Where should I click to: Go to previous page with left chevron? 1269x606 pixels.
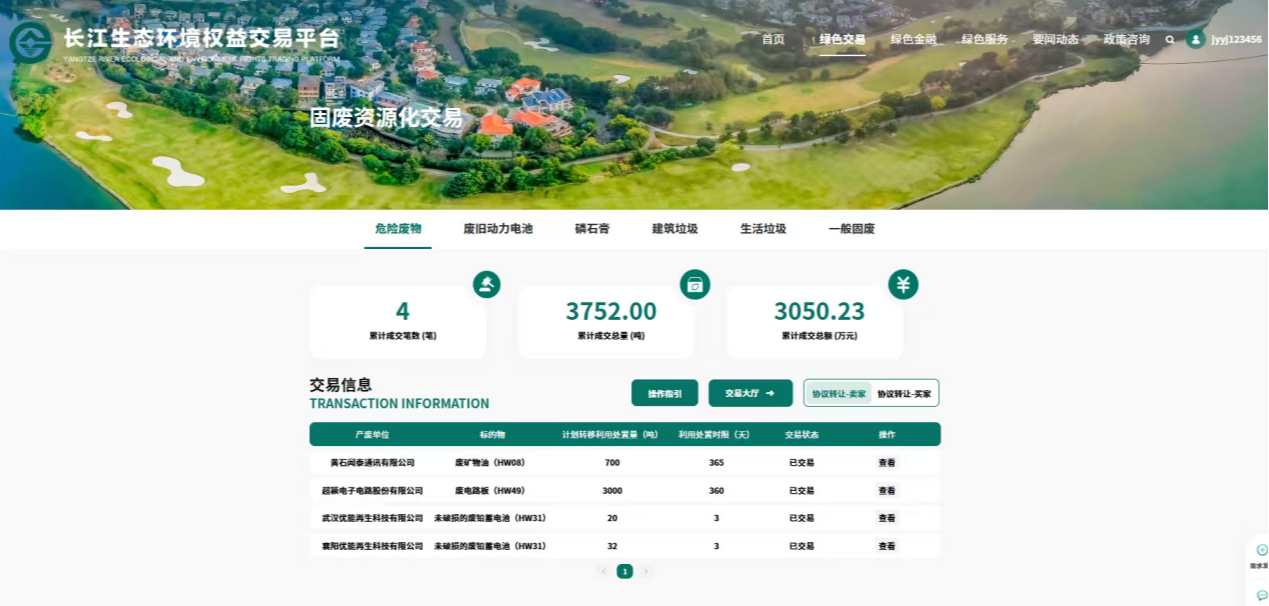(x=603, y=572)
